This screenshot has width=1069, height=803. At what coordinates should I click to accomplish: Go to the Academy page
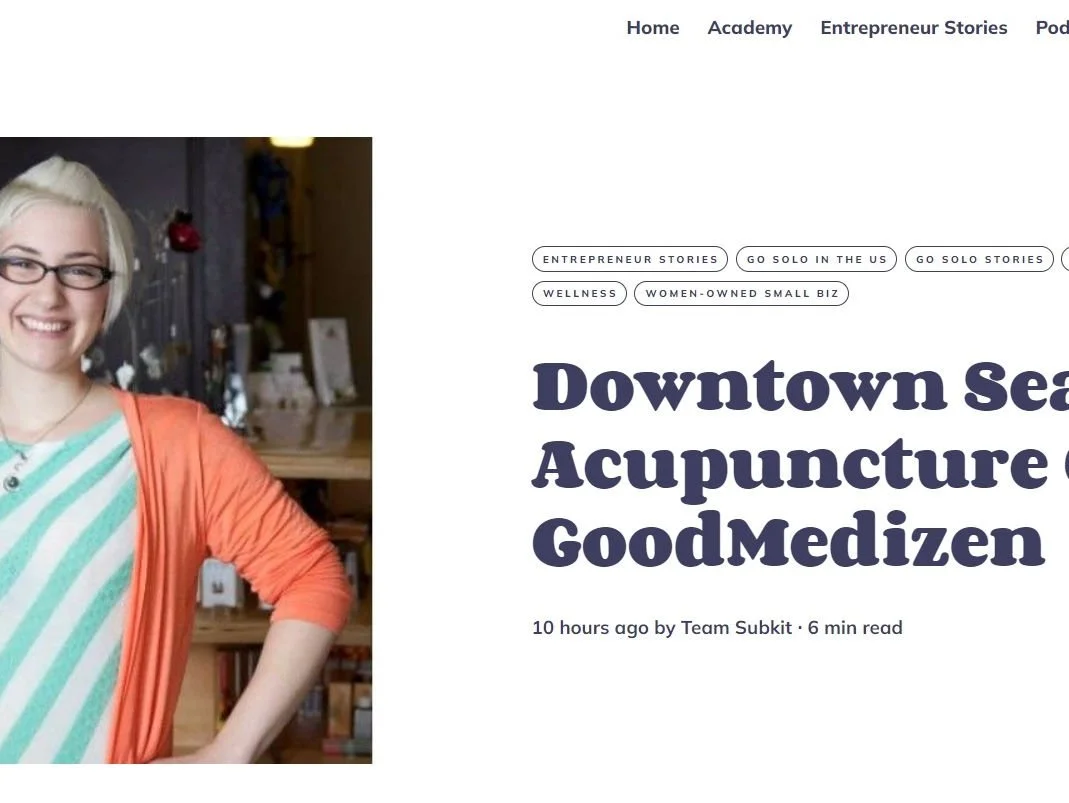pos(749,28)
